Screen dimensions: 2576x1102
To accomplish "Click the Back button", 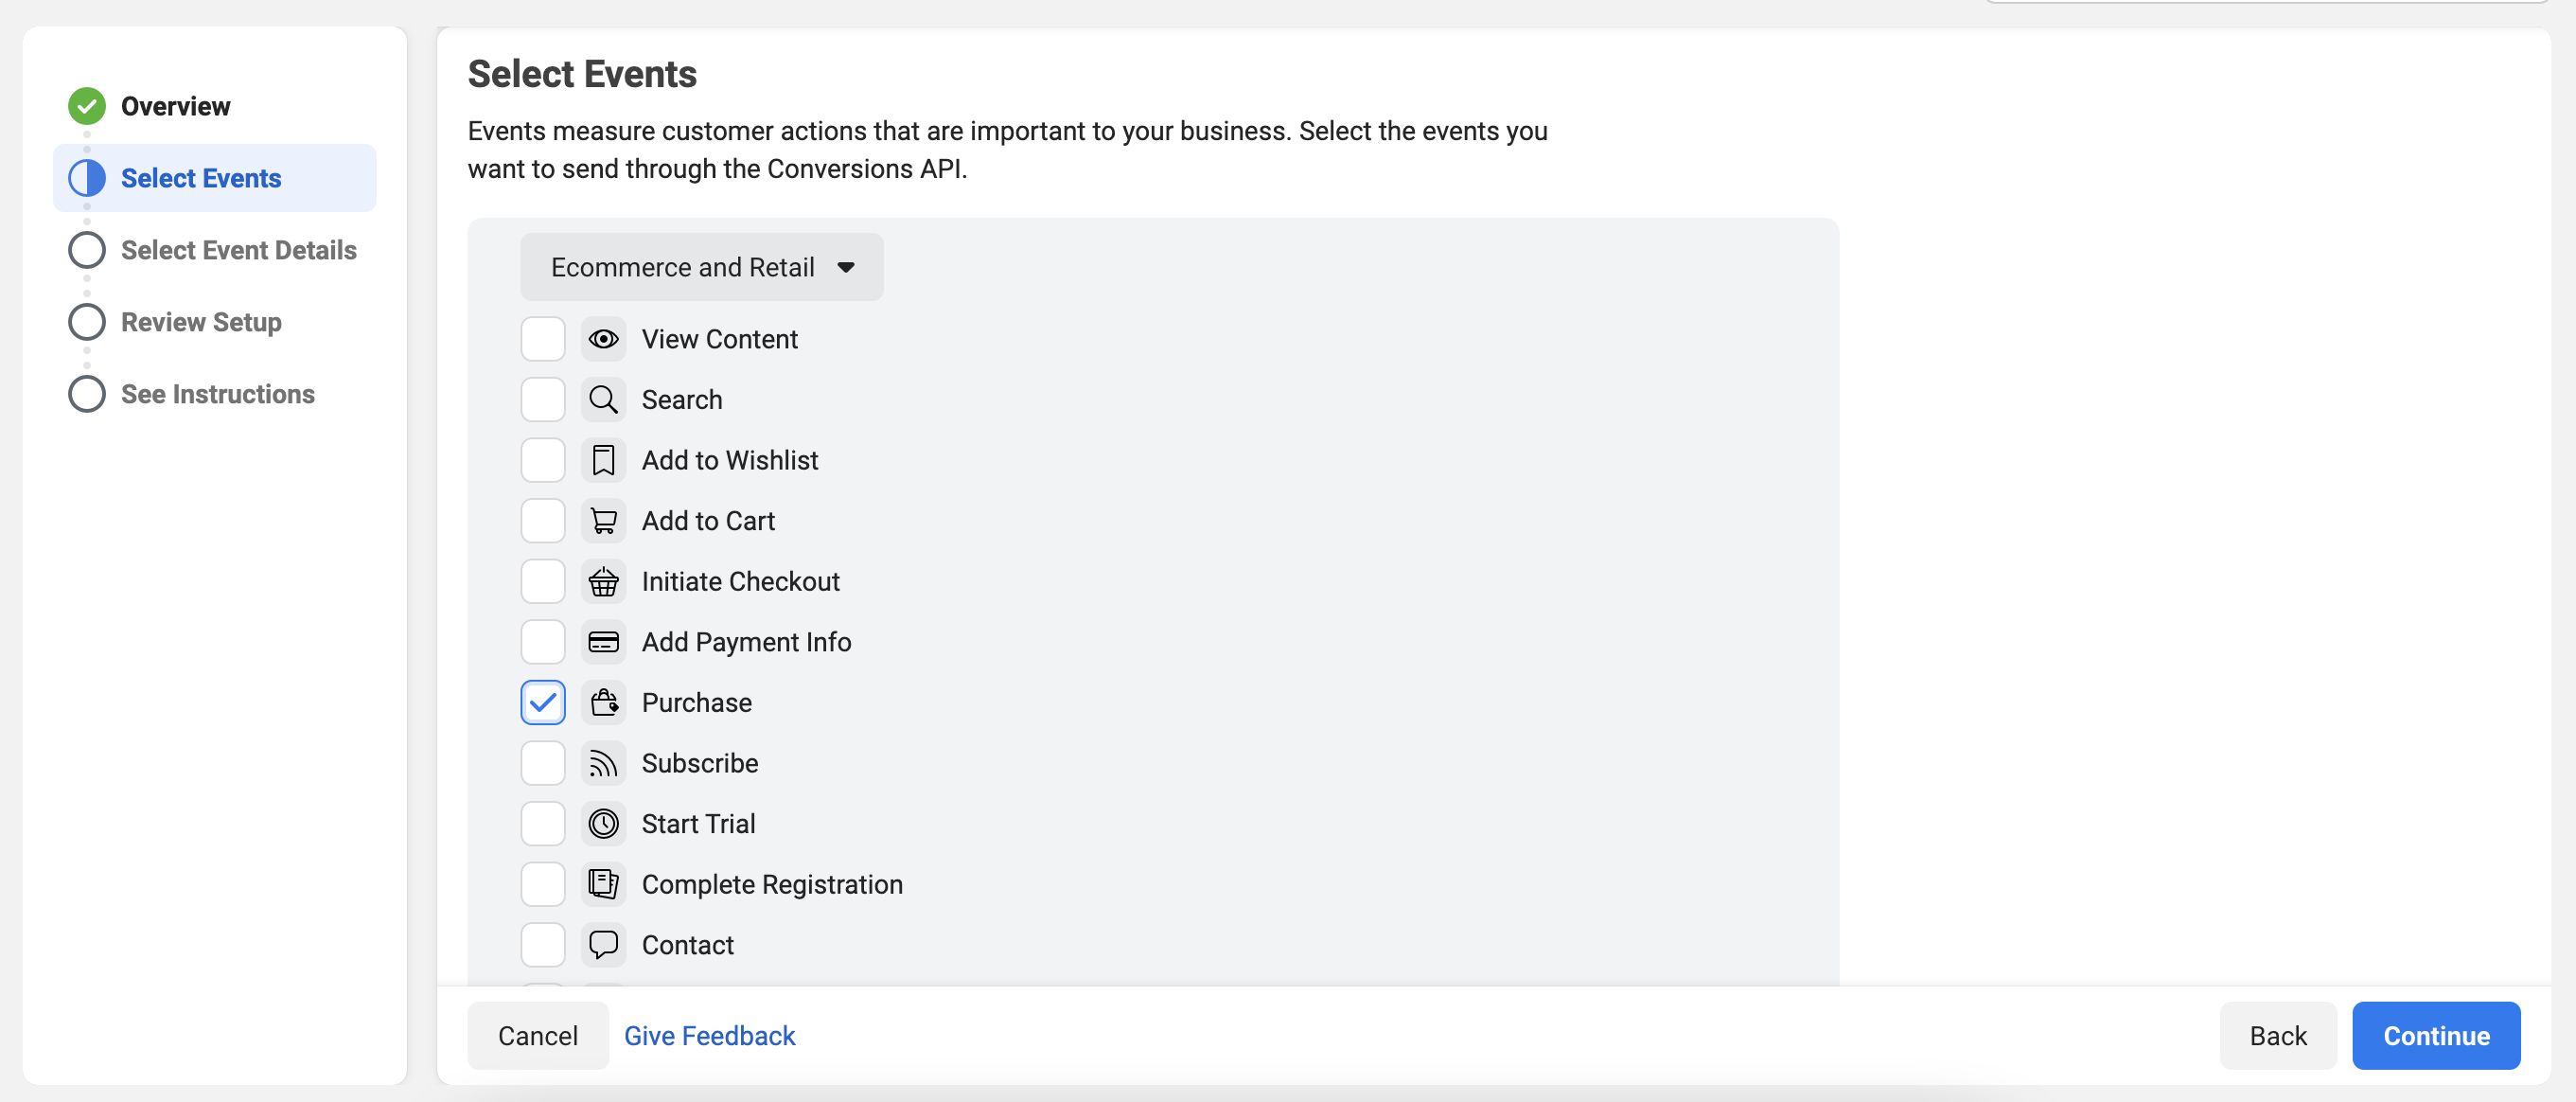I will 2277,1035.
